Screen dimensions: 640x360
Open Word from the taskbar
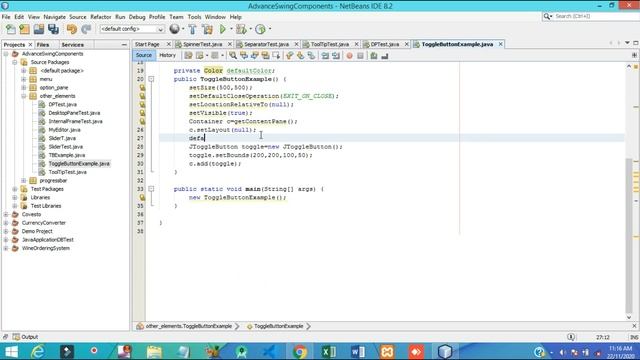[358, 351]
